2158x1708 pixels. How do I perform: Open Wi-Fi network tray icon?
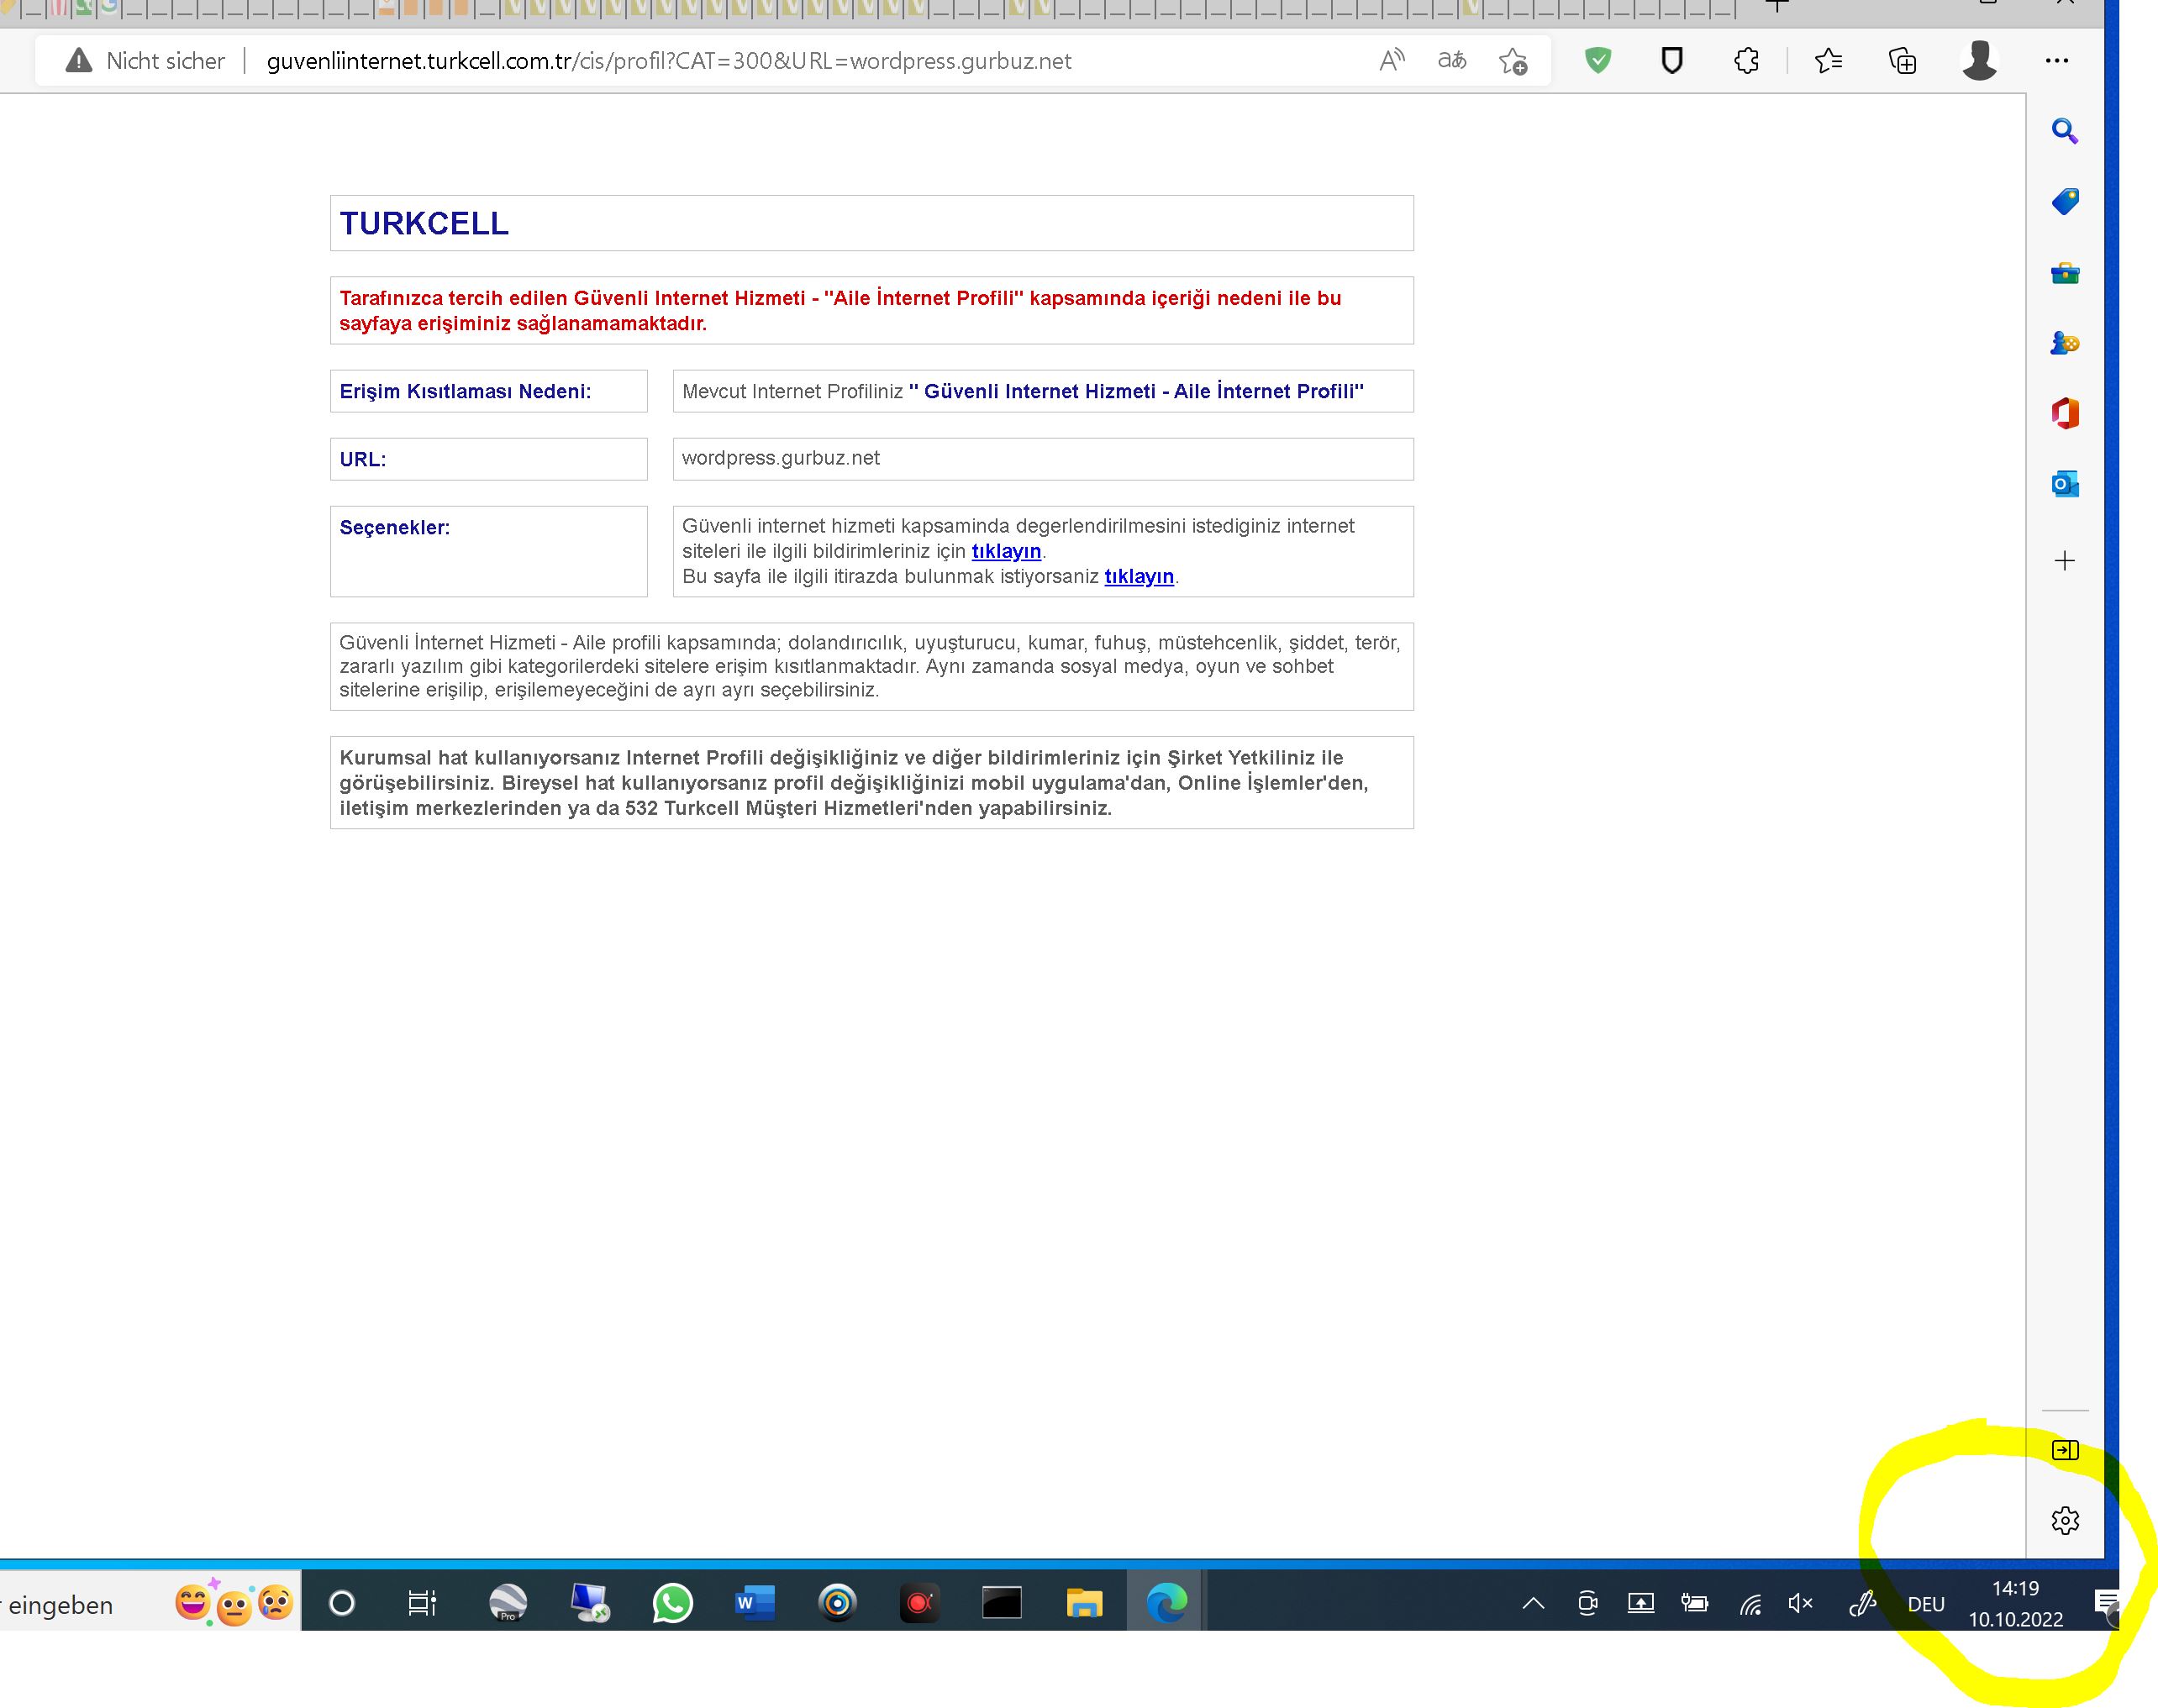[1750, 1604]
